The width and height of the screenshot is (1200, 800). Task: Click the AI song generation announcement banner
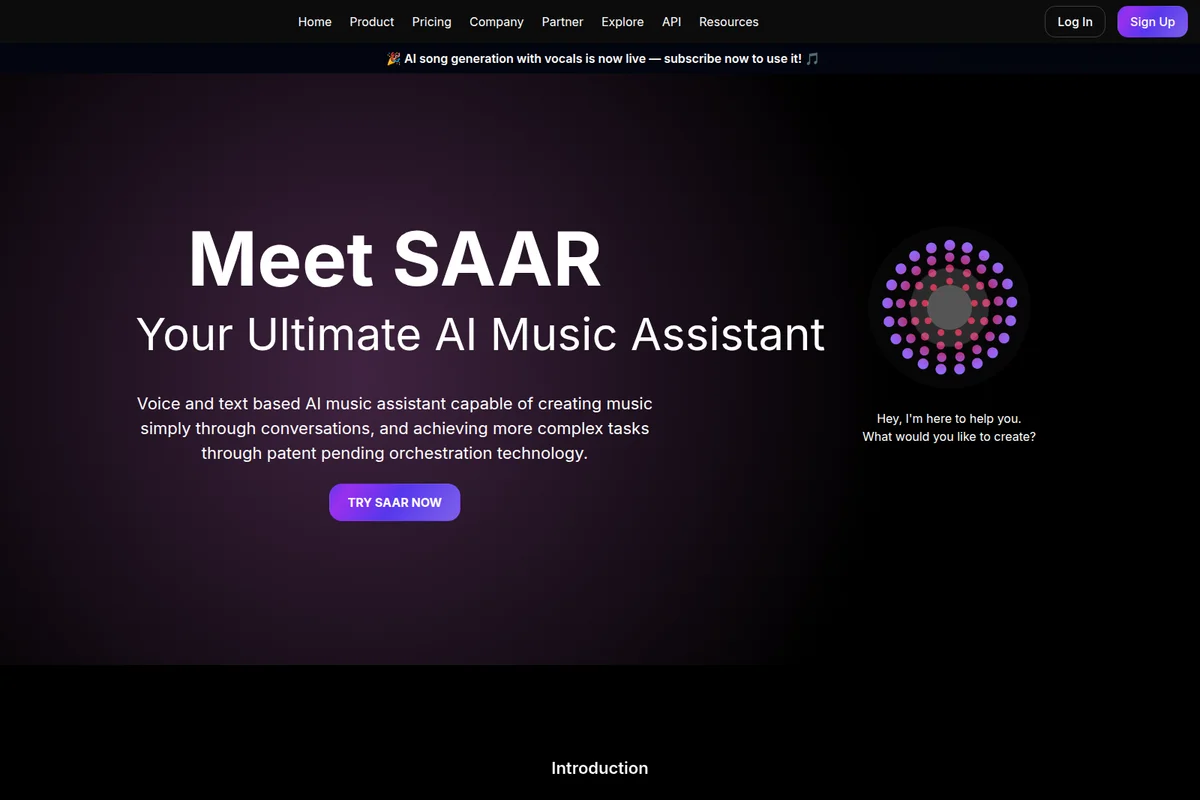pyautogui.click(x=600, y=58)
